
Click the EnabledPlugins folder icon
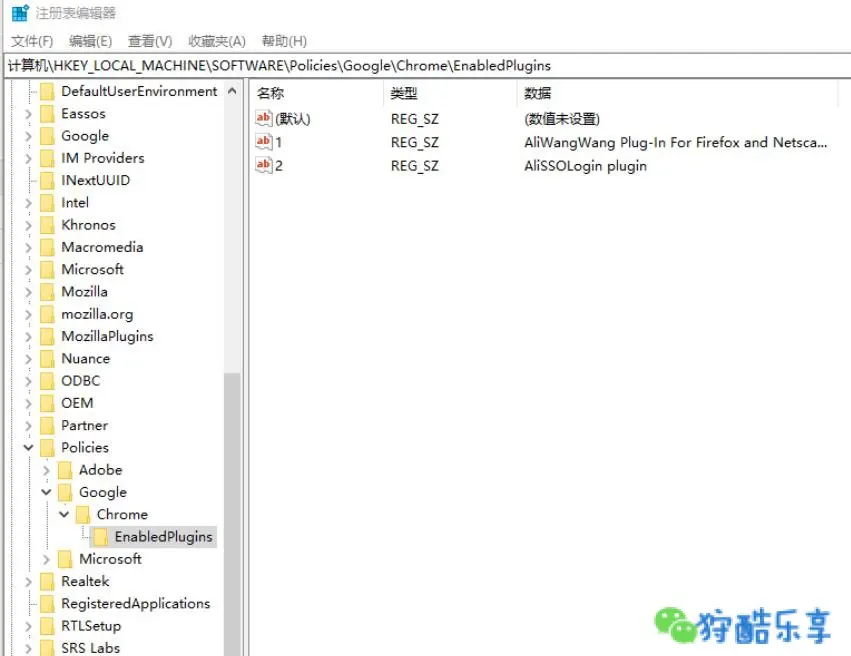click(101, 536)
